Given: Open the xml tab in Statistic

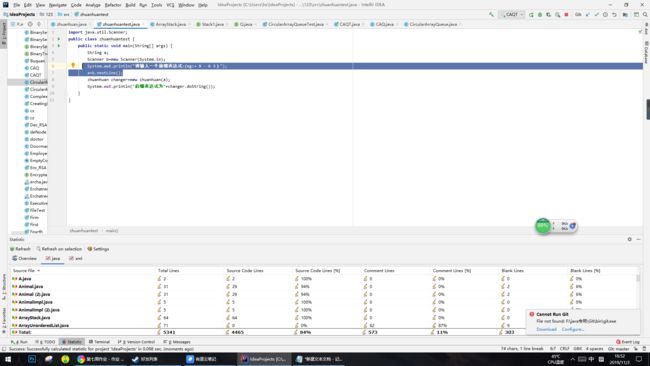Looking at the screenshot, I should click(76, 259).
